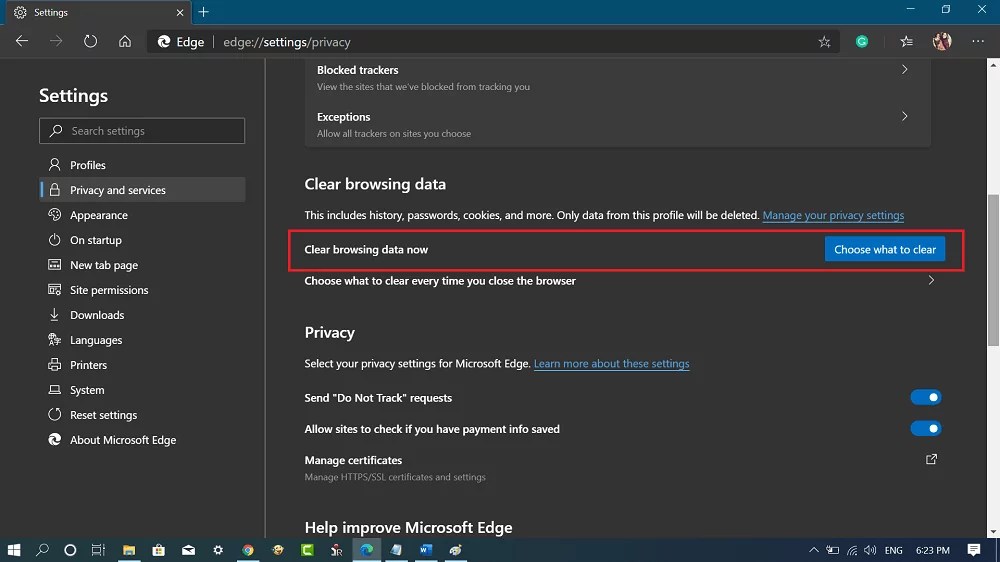Image resolution: width=1000 pixels, height=562 pixels.
Task: Open Microsoft Store from taskbar
Action: point(159,550)
